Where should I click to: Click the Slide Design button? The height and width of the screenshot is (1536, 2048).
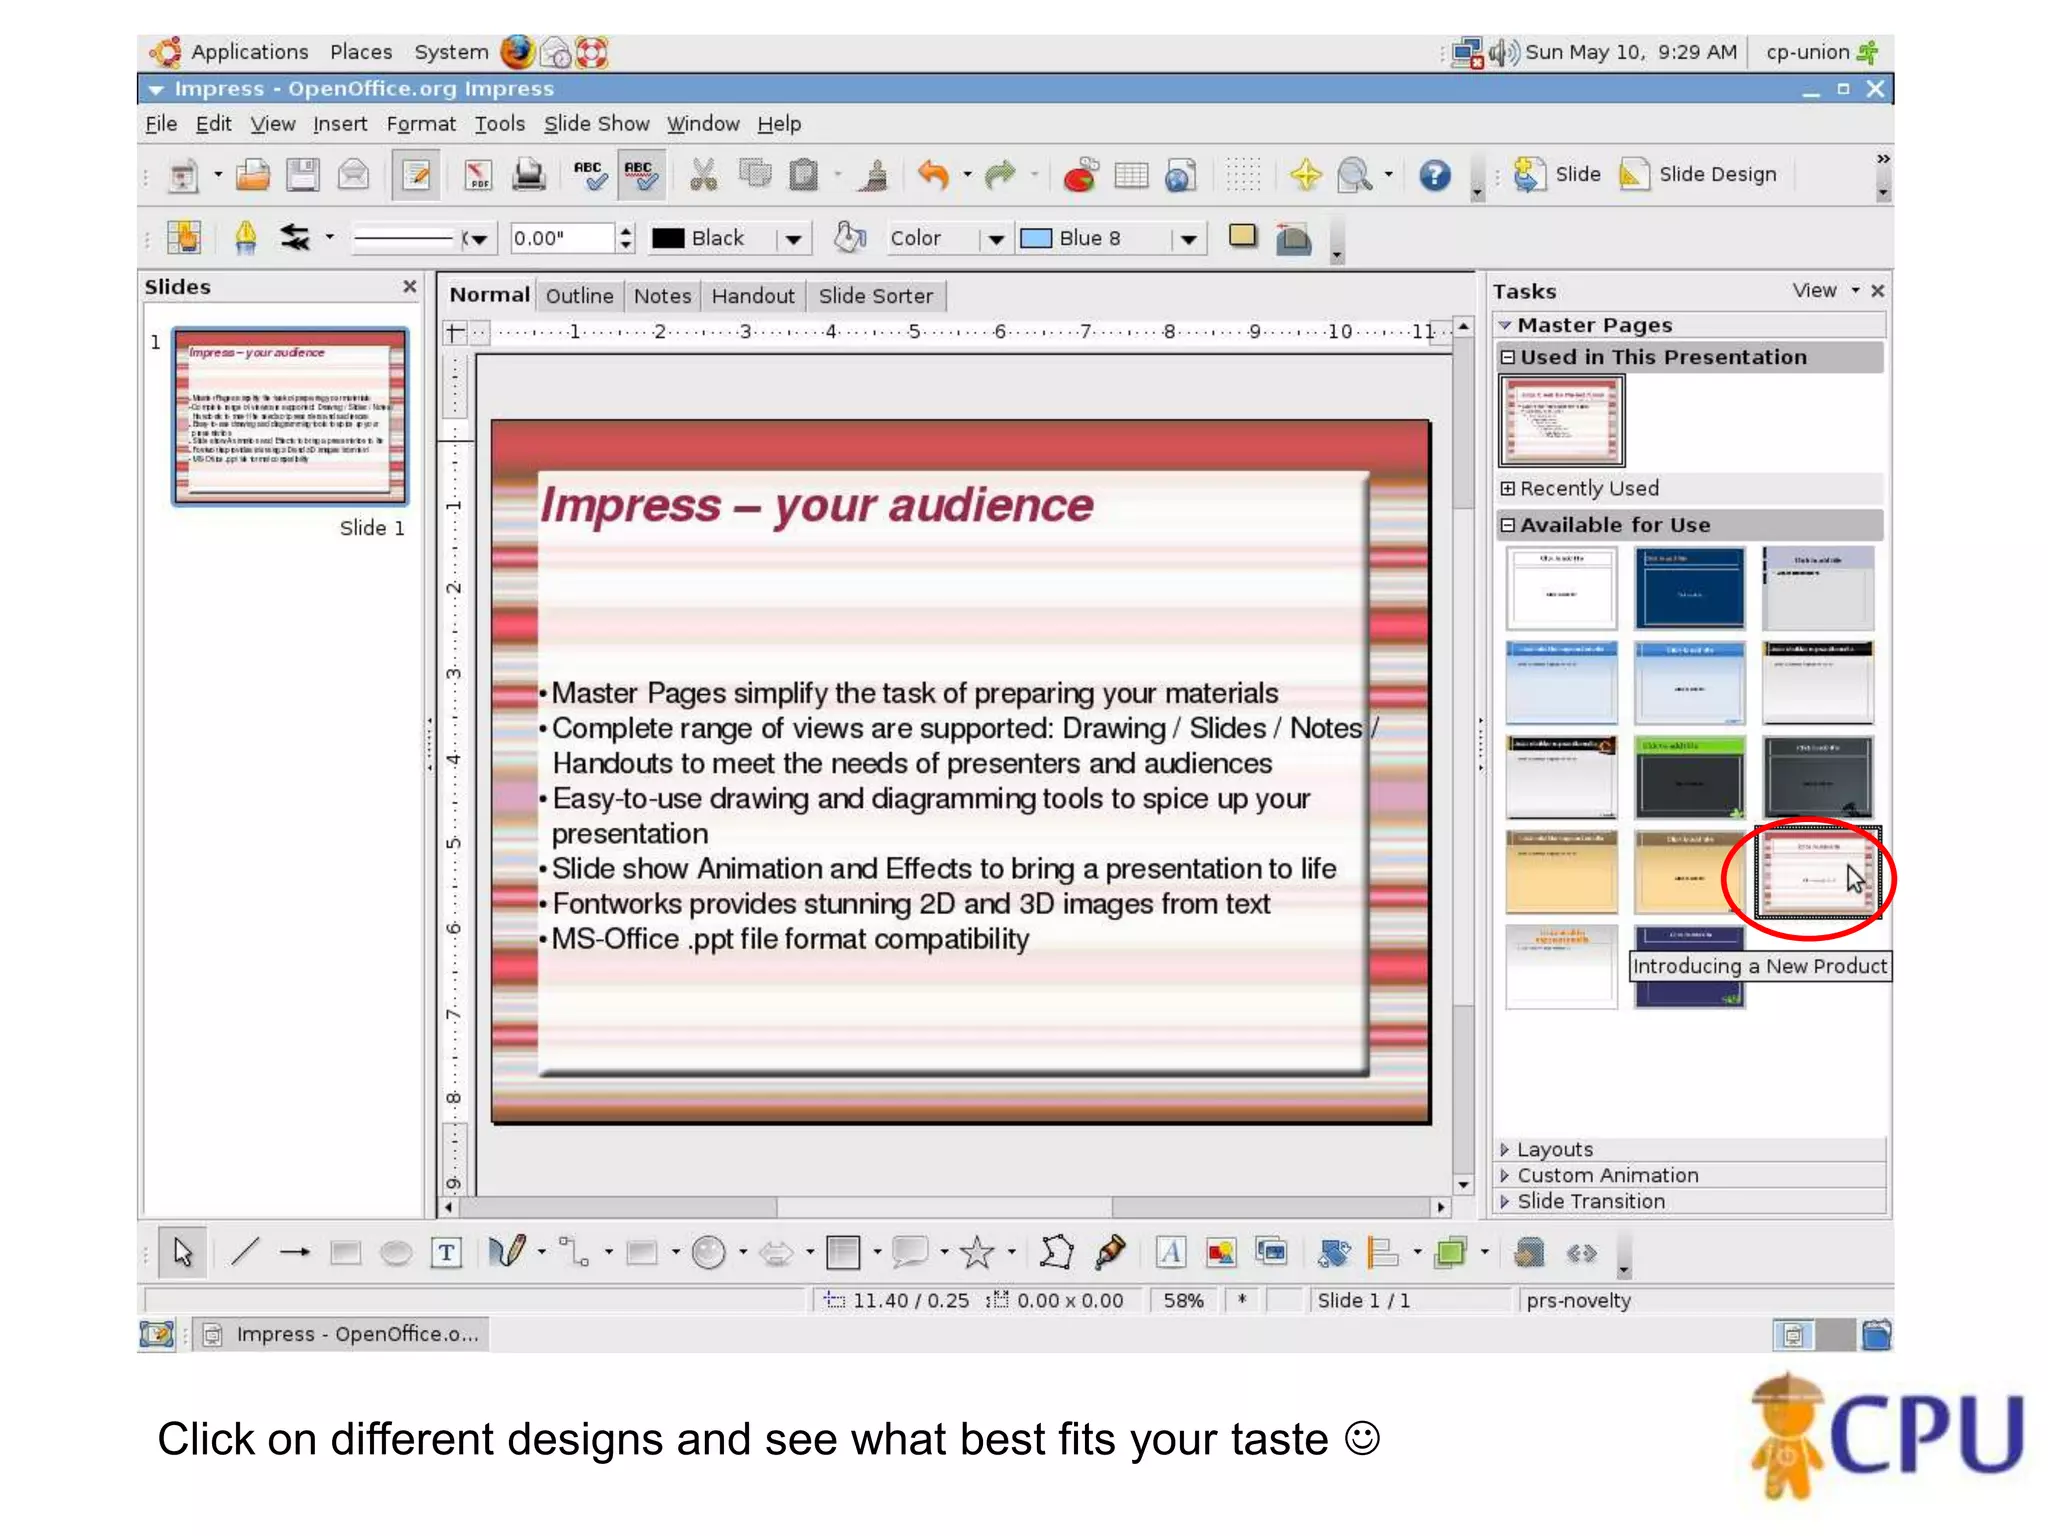1698,174
